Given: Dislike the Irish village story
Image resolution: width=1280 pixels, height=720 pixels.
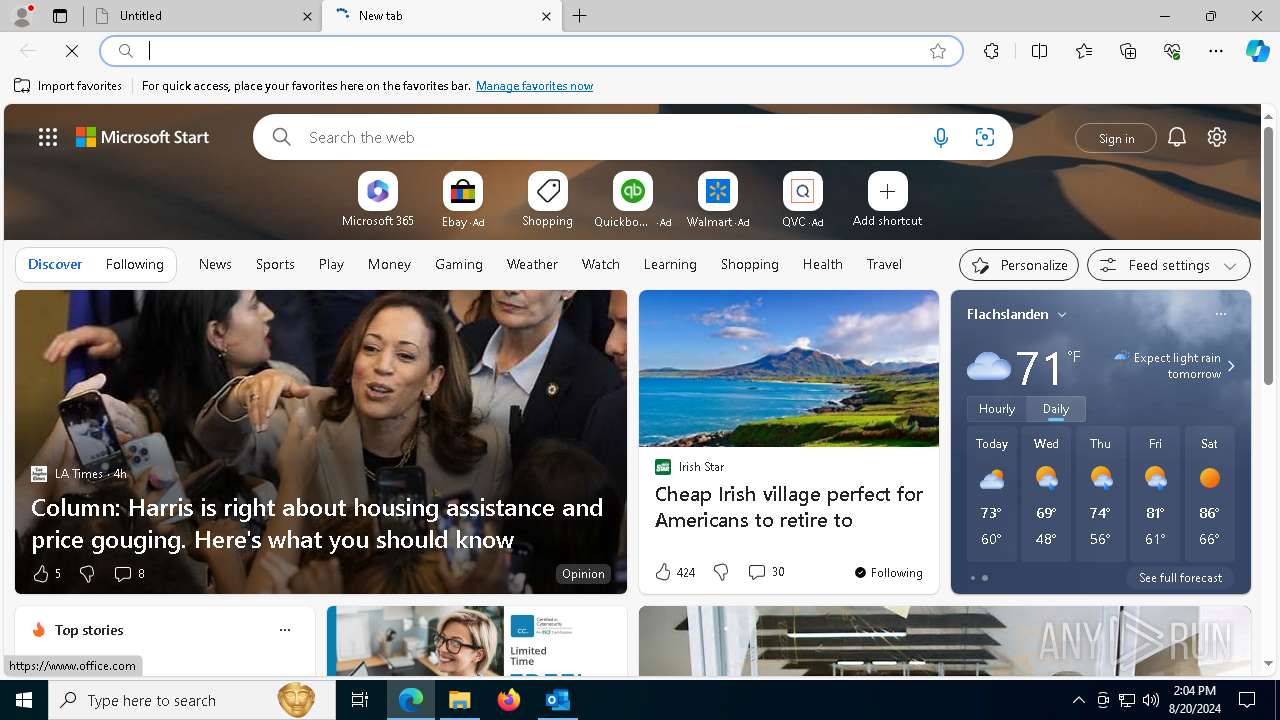Looking at the screenshot, I should pos(721,572).
